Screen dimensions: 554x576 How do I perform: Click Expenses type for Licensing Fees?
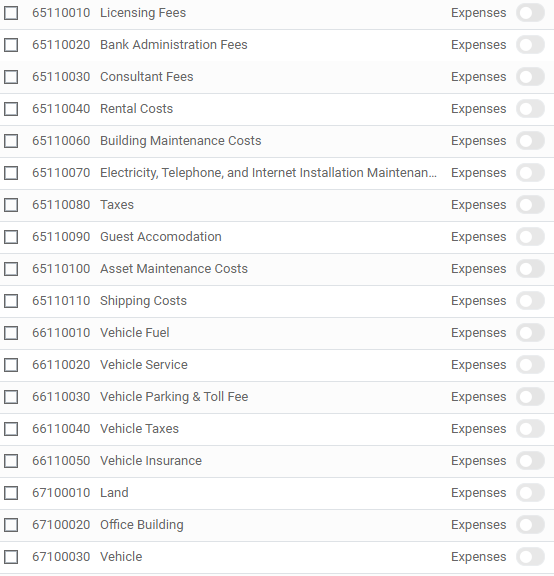coord(478,13)
